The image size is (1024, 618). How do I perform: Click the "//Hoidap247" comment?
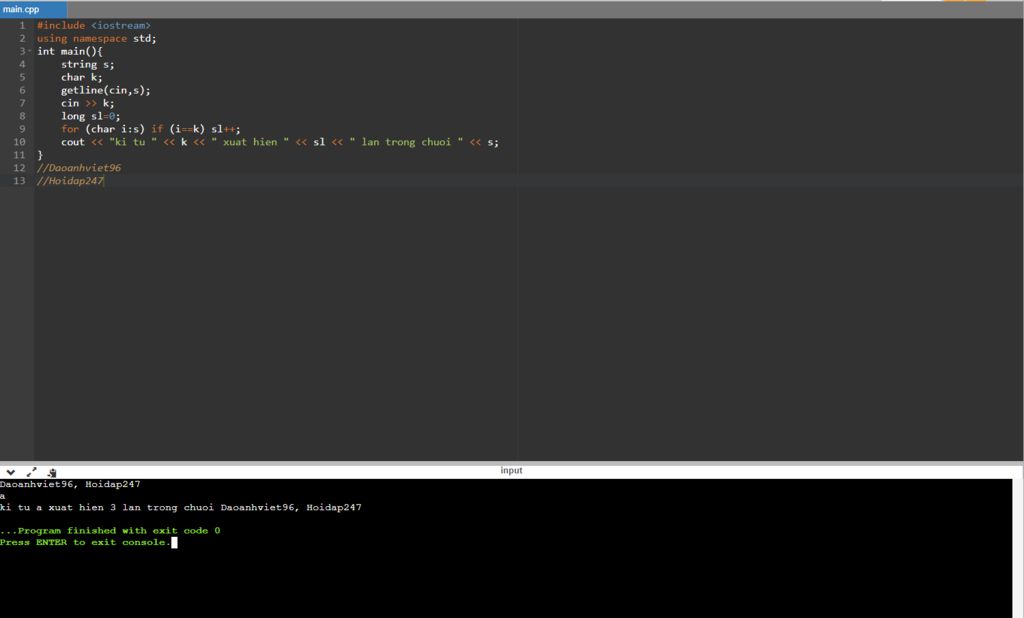[x=70, y=181]
